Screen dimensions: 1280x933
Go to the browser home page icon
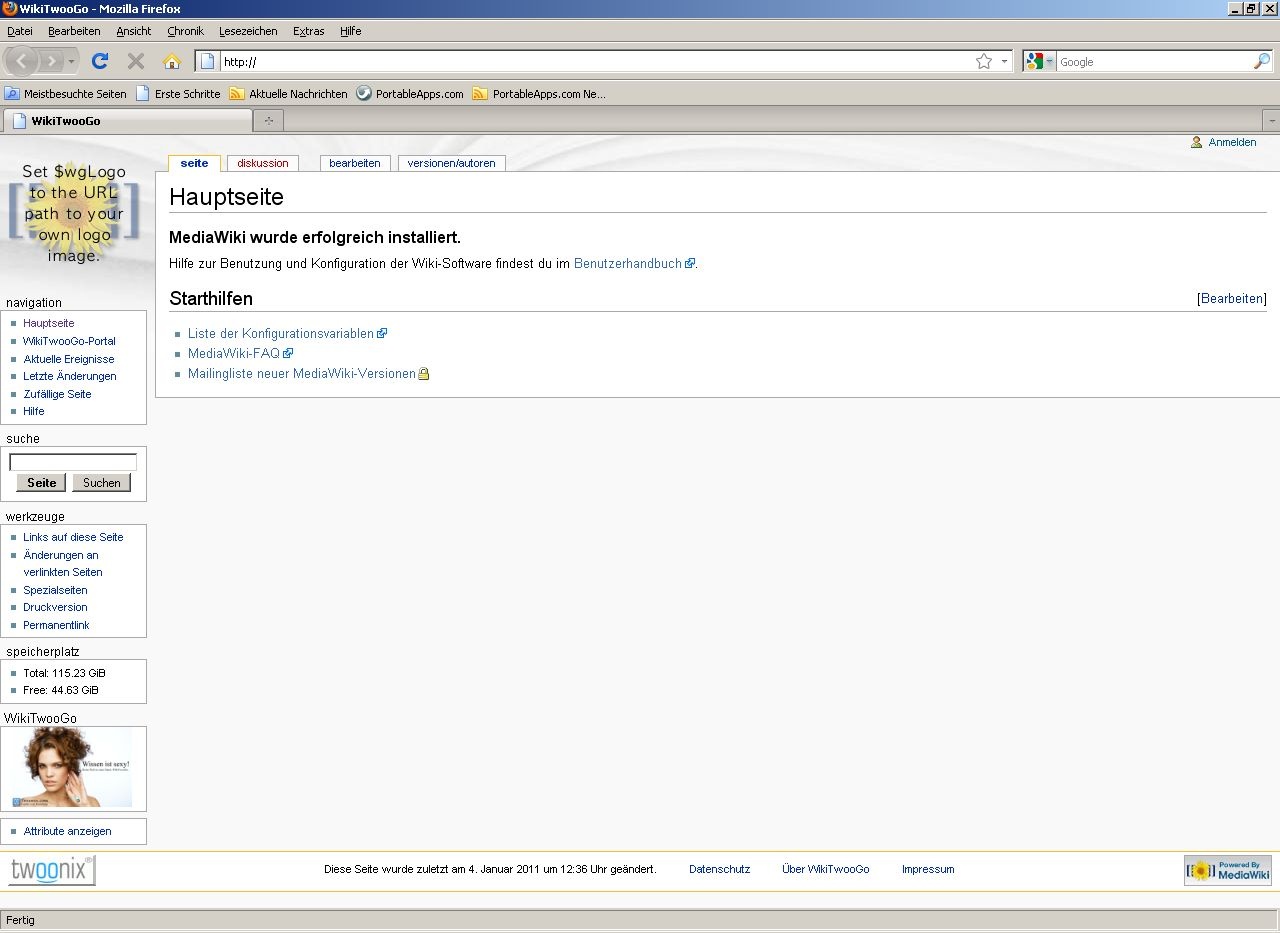tap(172, 61)
